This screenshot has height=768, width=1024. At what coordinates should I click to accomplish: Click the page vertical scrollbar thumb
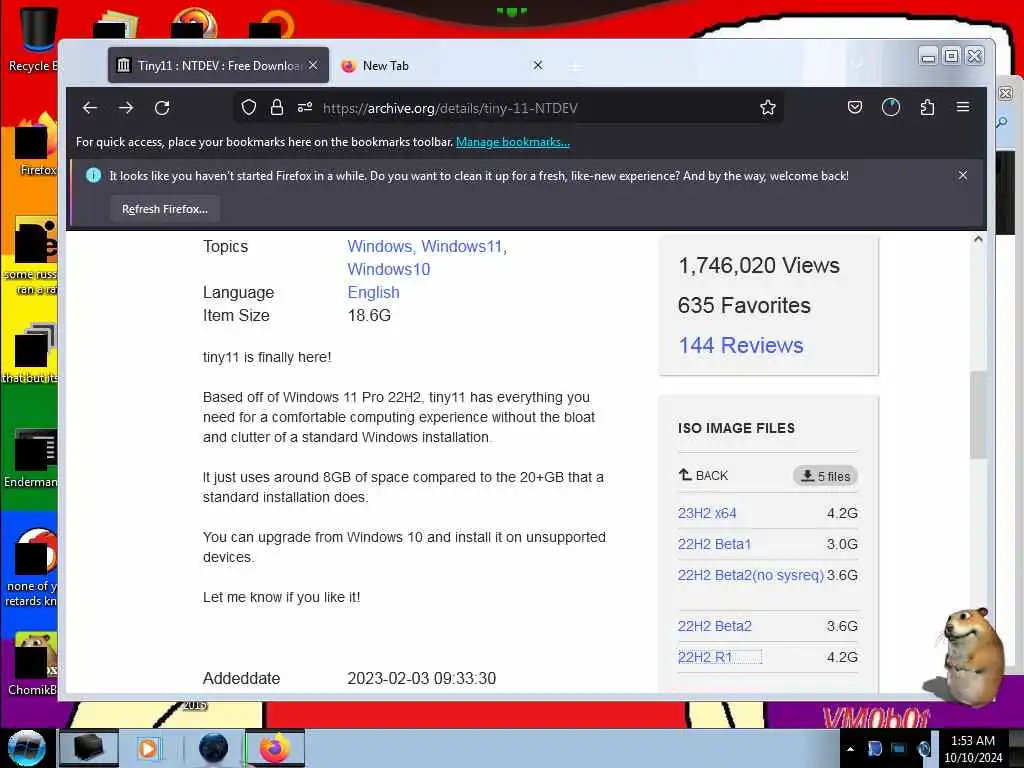978,415
